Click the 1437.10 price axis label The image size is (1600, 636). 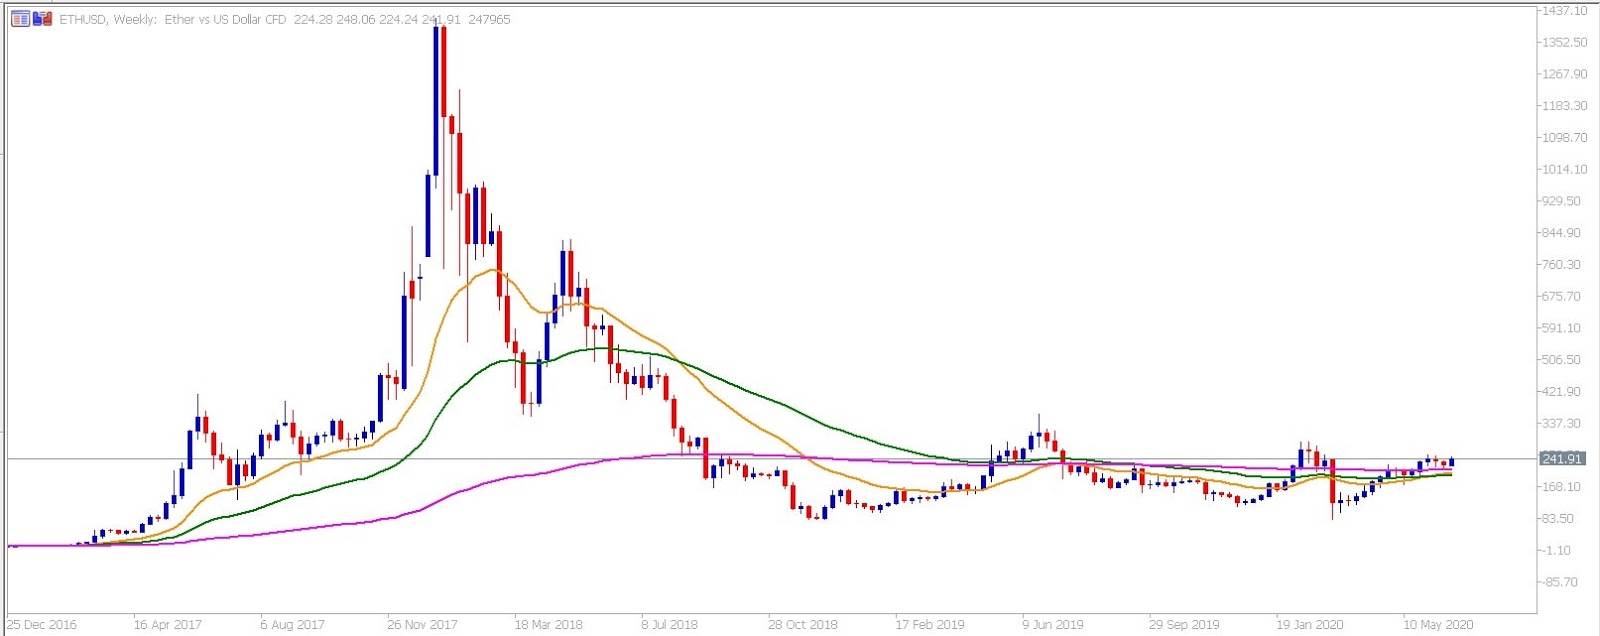tap(1565, 11)
